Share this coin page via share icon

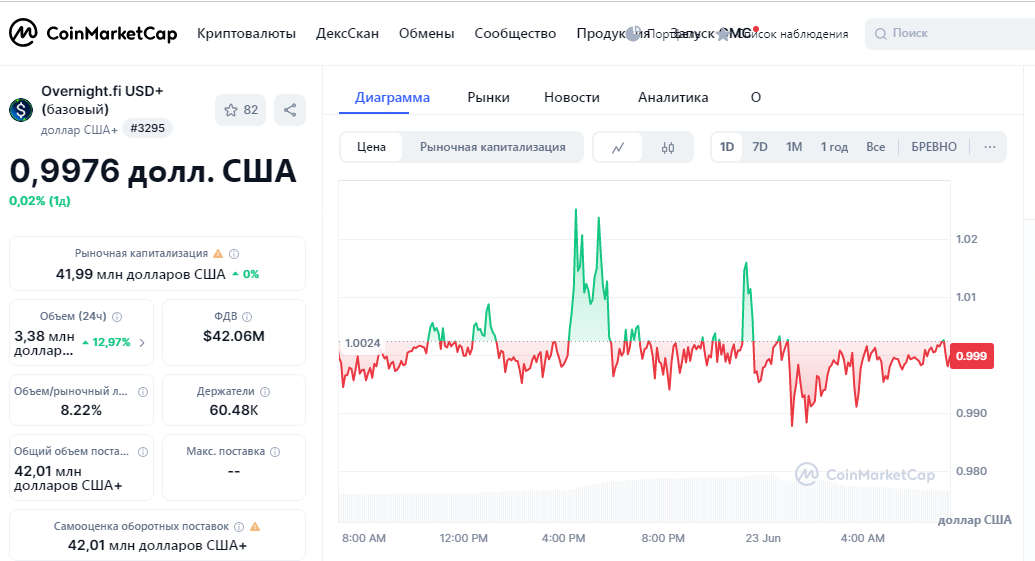click(x=290, y=110)
